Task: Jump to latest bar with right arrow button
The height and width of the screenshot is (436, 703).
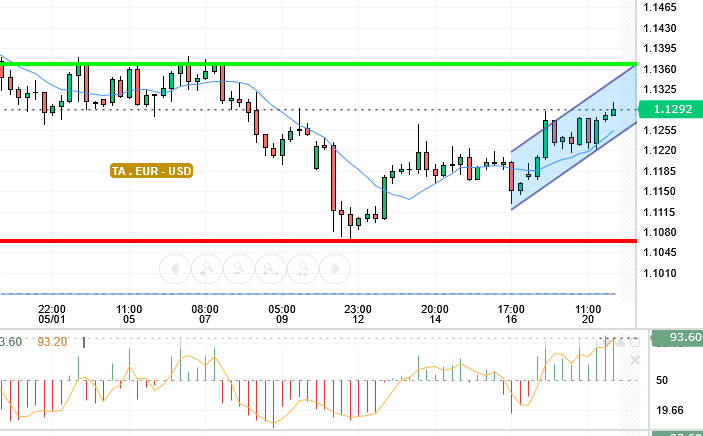Action: tap(334, 269)
